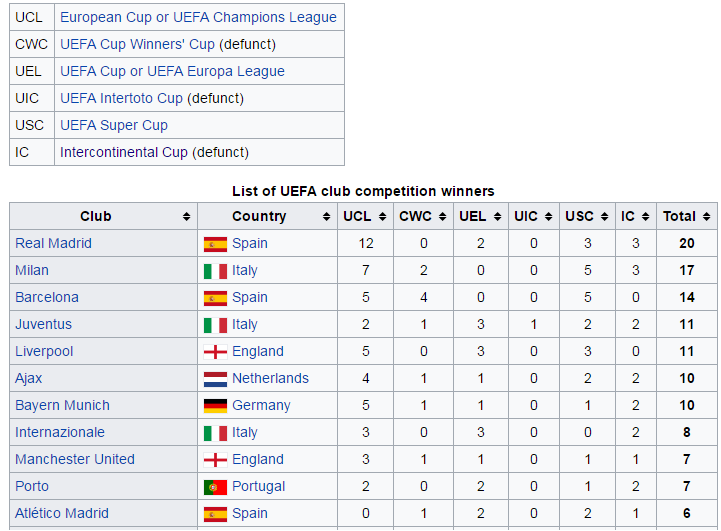Sort by UIC column arrows
The height and width of the screenshot is (531, 721).
(548, 217)
